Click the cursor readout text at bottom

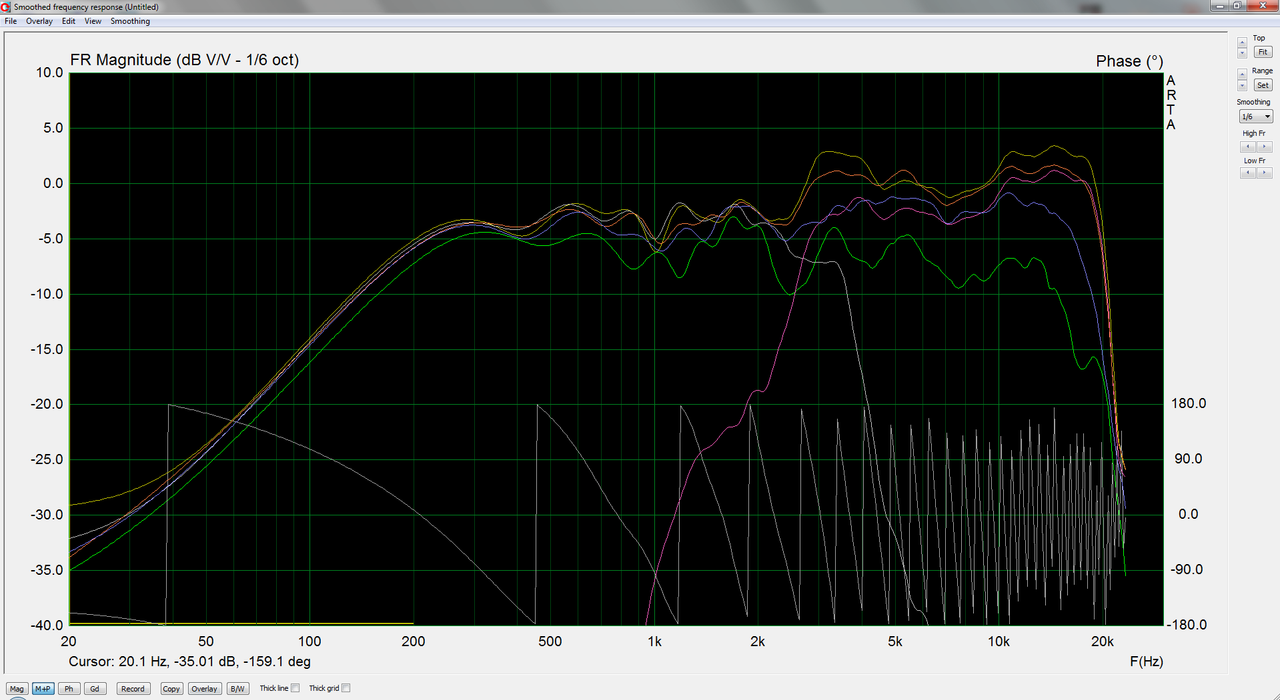[x=190, y=662]
